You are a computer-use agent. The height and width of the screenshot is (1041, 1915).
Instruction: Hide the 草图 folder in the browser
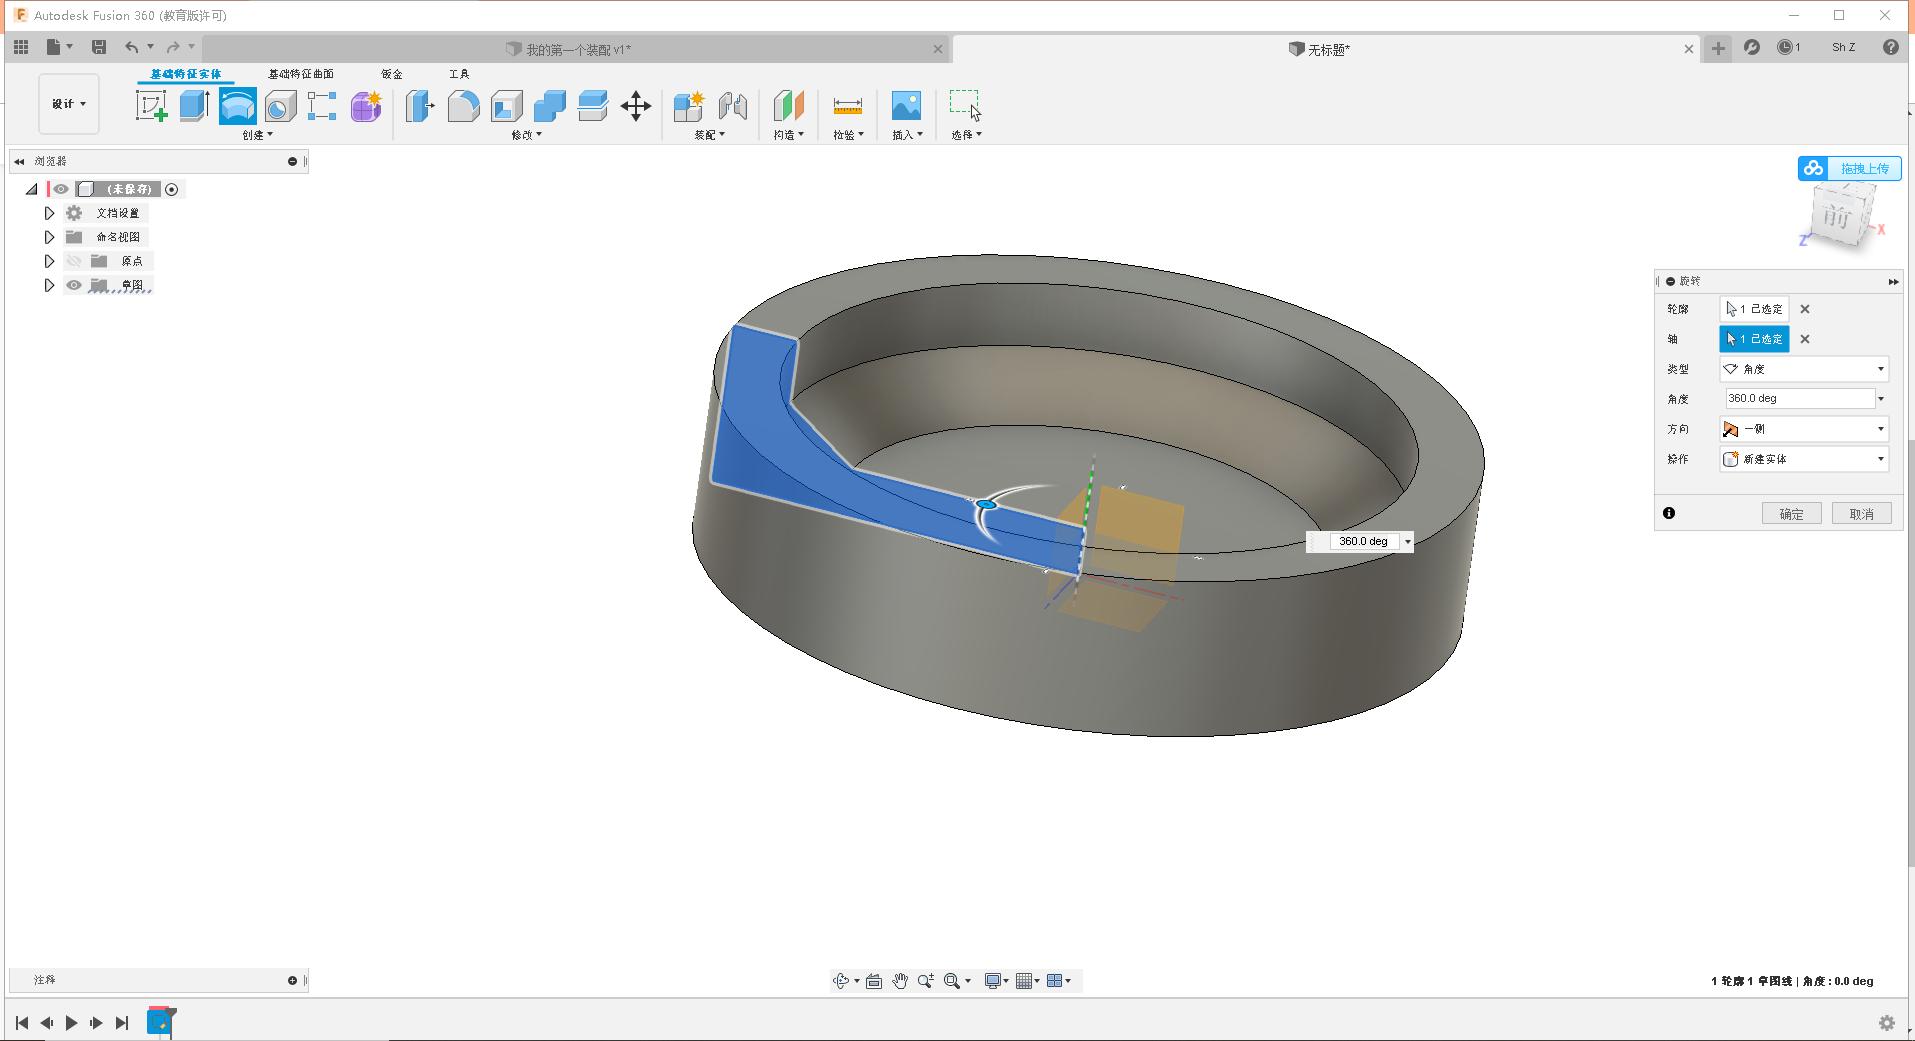pyautogui.click(x=75, y=285)
